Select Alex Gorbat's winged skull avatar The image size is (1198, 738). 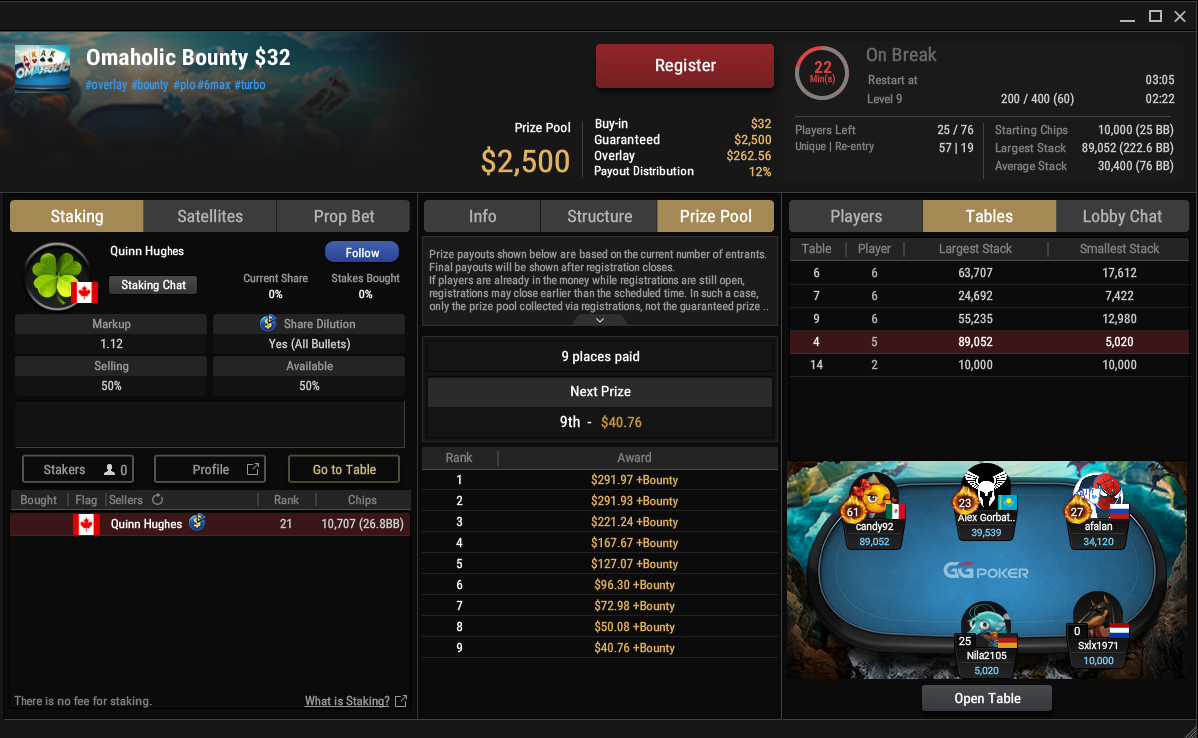(986, 486)
